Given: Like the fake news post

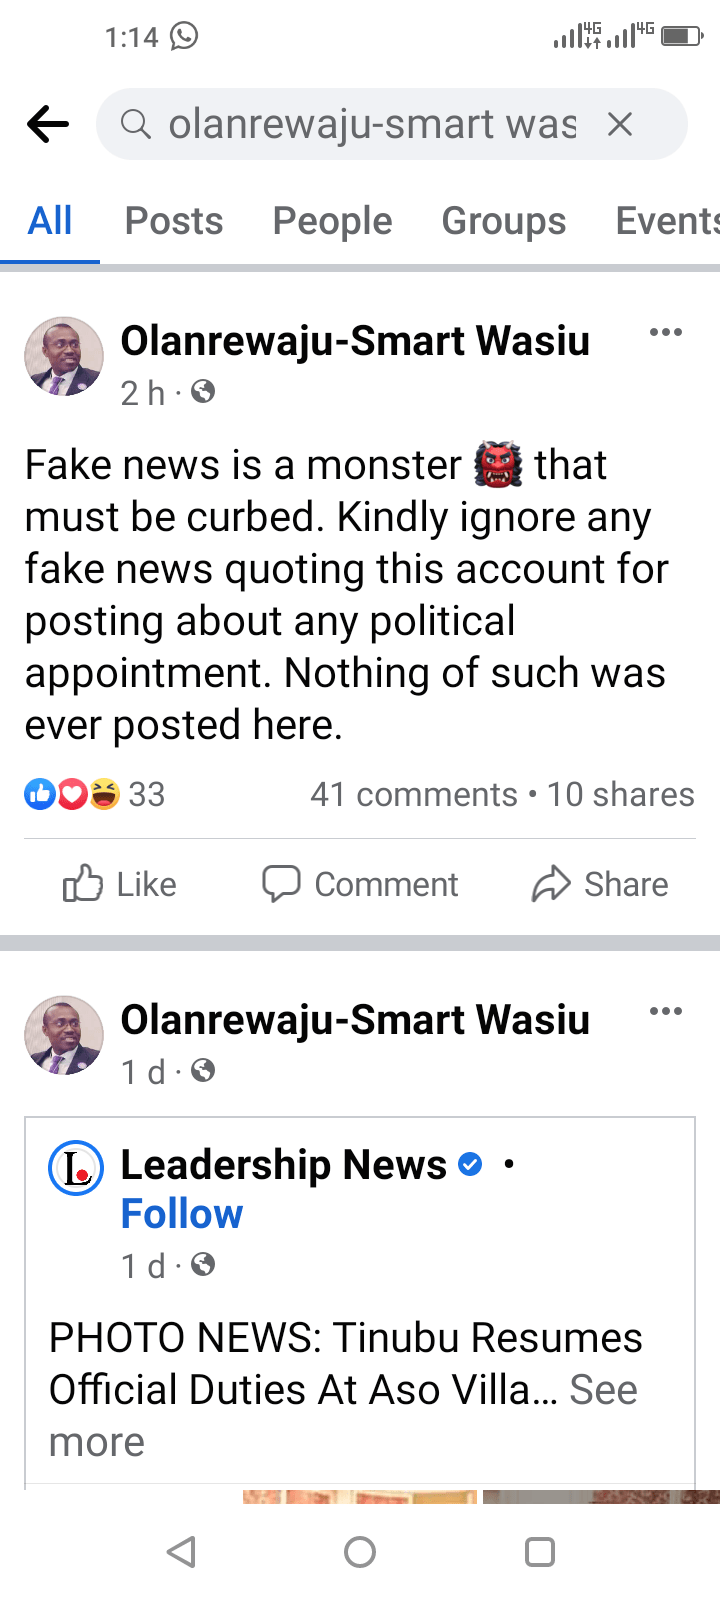Looking at the screenshot, I should tap(120, 884).
